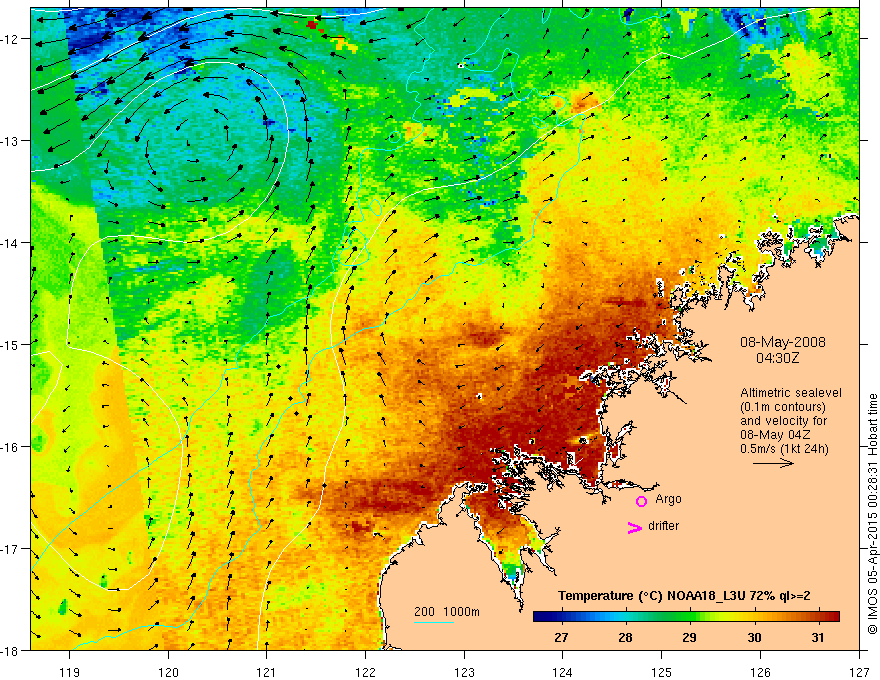
Task: Click the longitude axis label 125
Action: [x=661, y=672]
